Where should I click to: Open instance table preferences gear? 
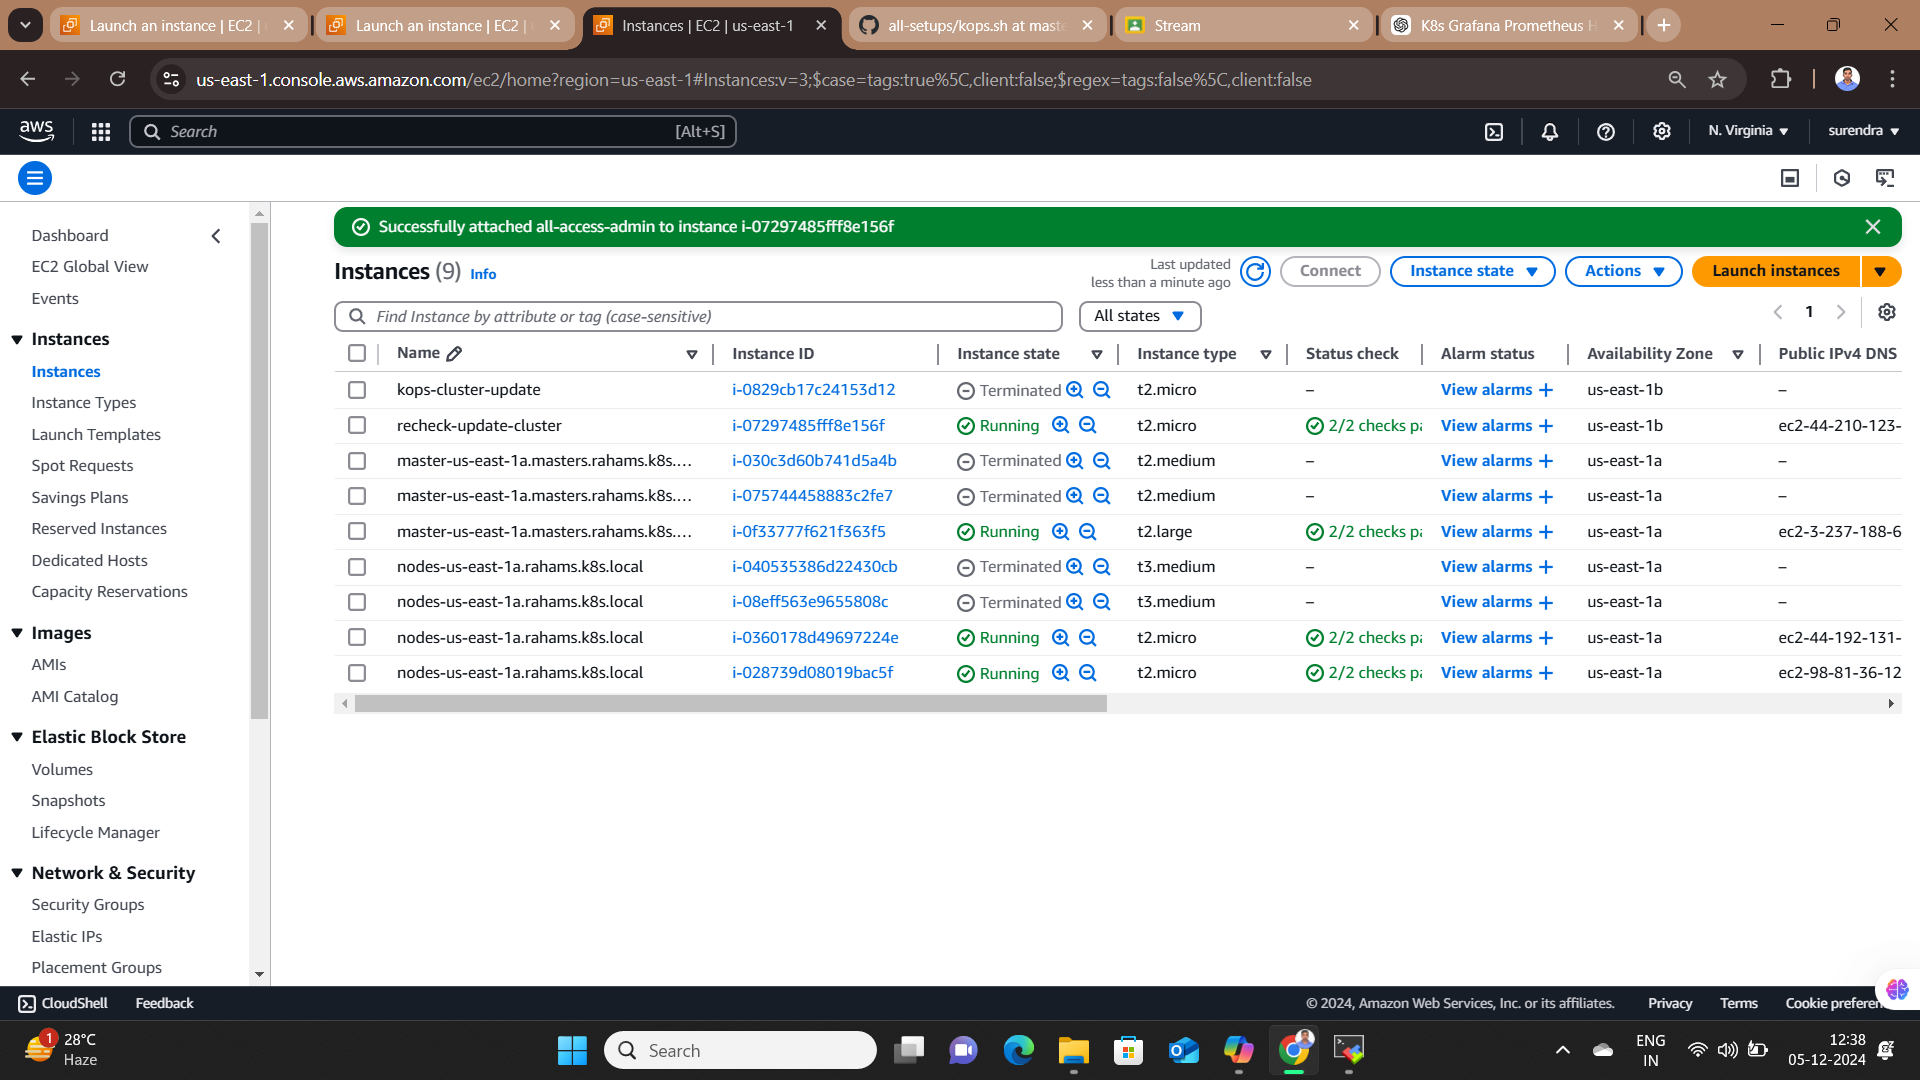point(1886,312)
